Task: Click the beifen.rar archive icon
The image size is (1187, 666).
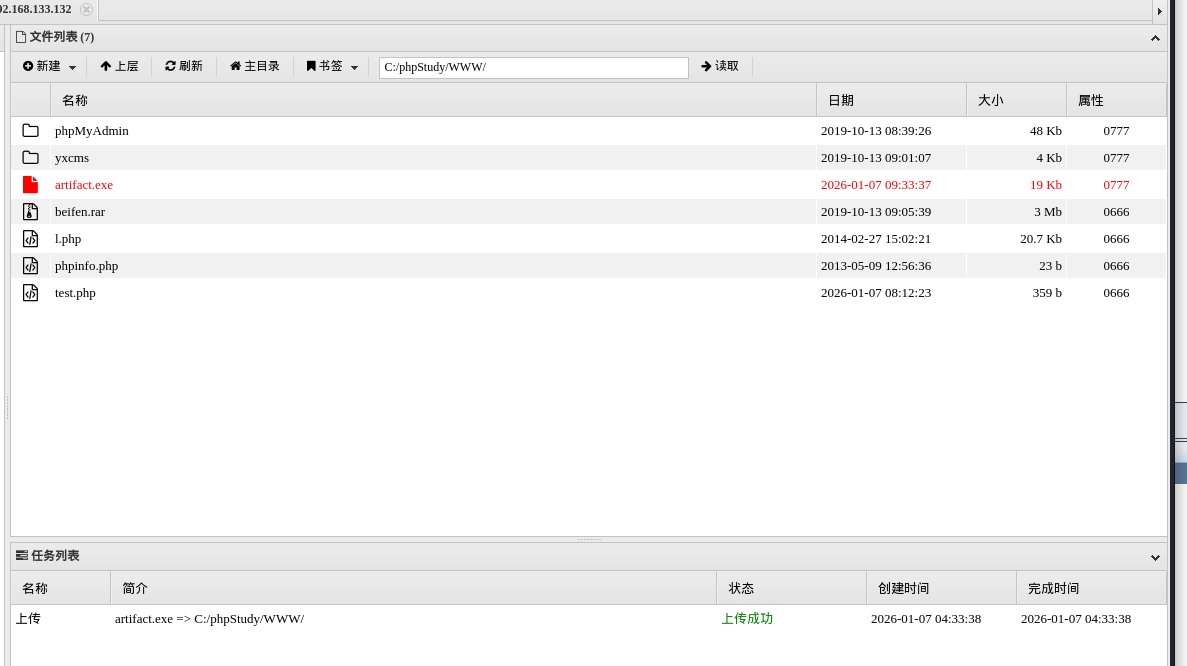Action: (x=30, y=212)
